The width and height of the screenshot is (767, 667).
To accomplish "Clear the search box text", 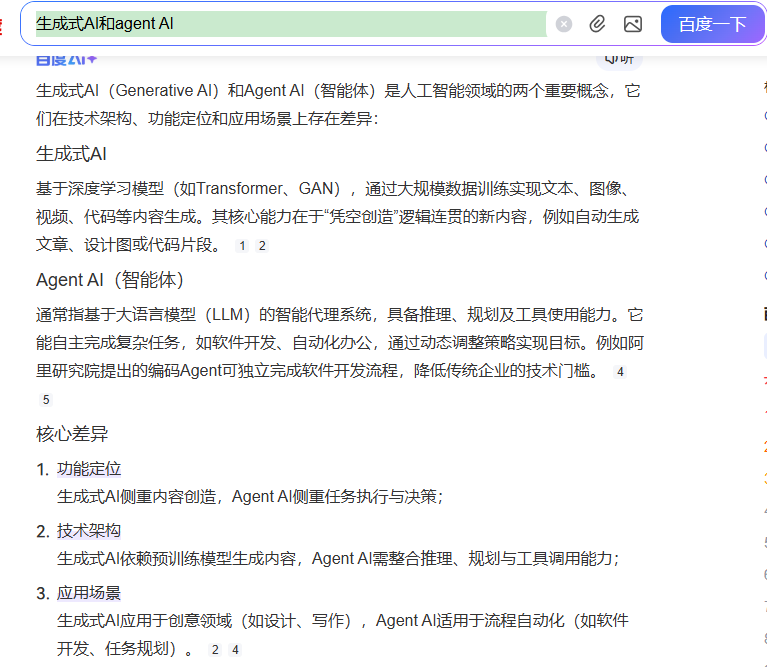I will 564,24.
